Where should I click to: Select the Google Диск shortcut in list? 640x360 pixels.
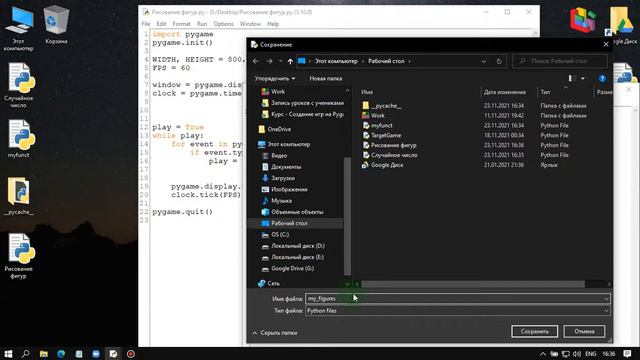click(387, 165)
